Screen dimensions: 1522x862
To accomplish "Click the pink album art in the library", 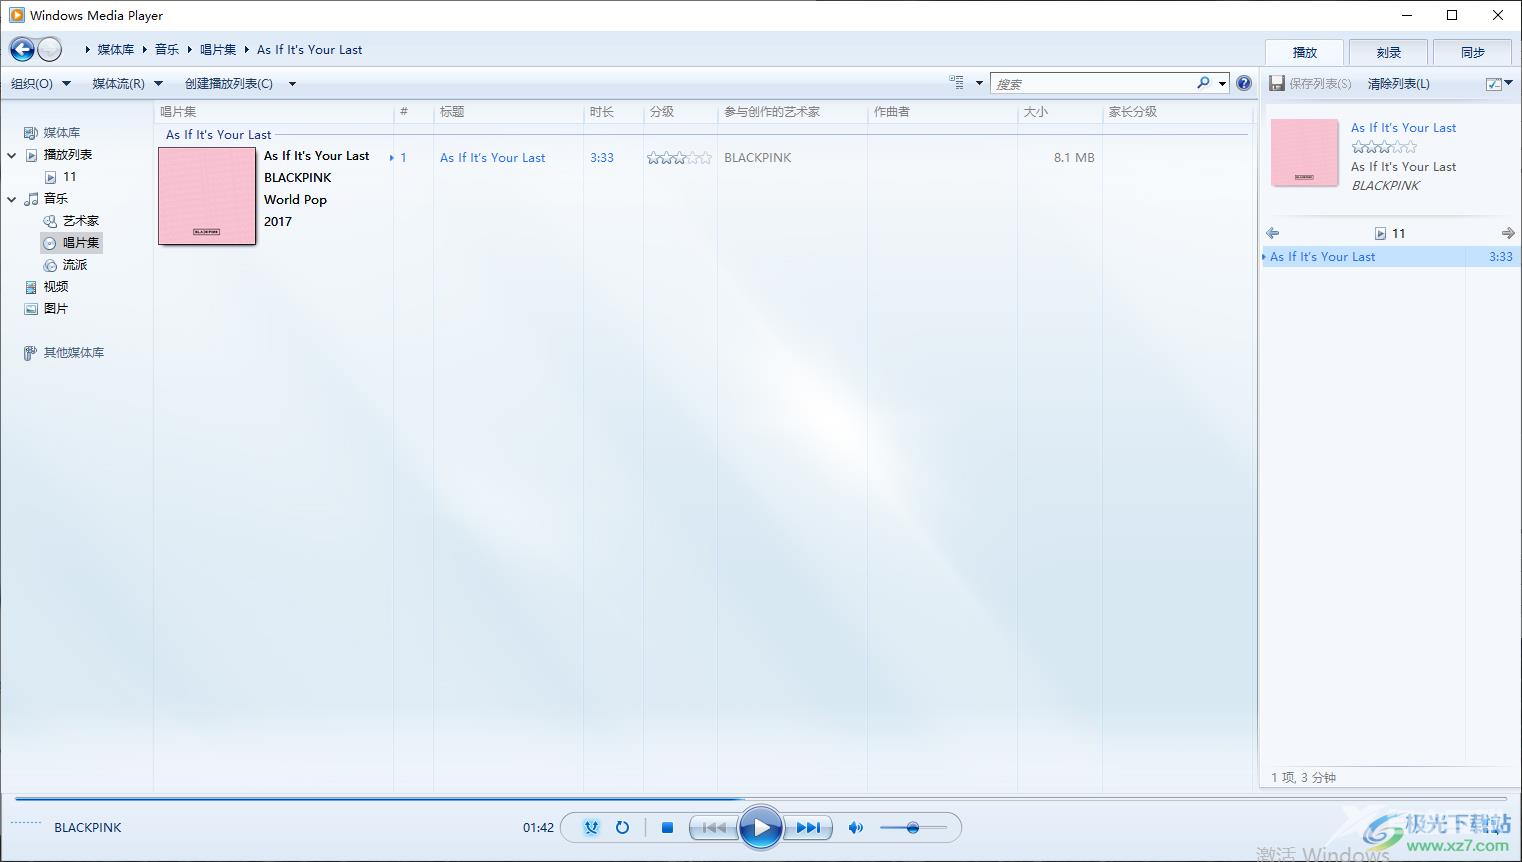I will (x=207, y=196).
